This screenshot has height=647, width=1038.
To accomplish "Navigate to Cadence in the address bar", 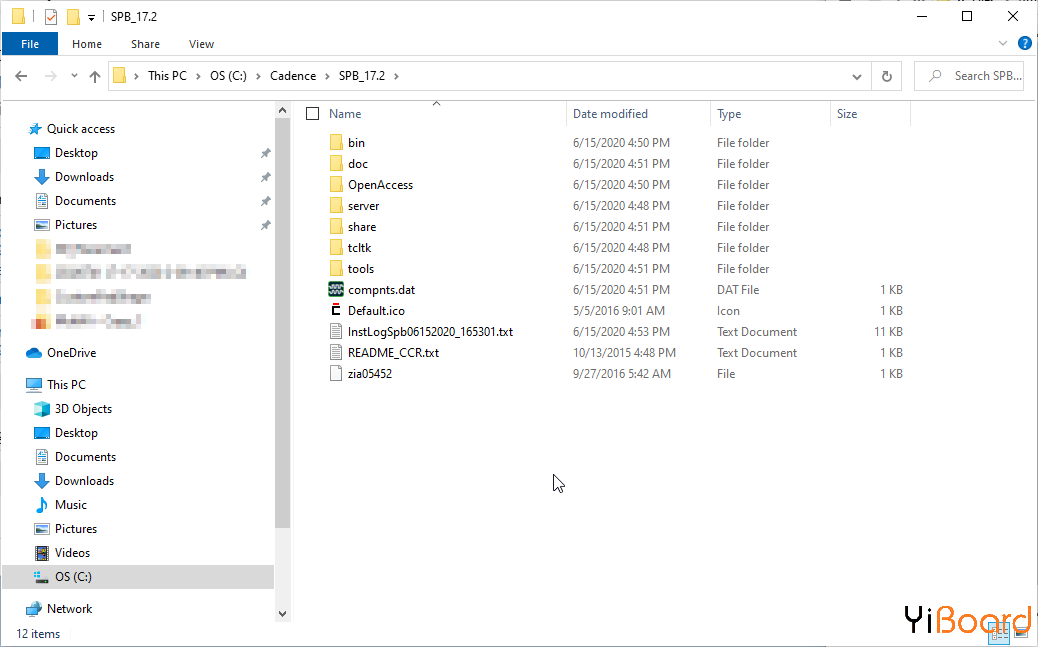I will tap(293, 76).
